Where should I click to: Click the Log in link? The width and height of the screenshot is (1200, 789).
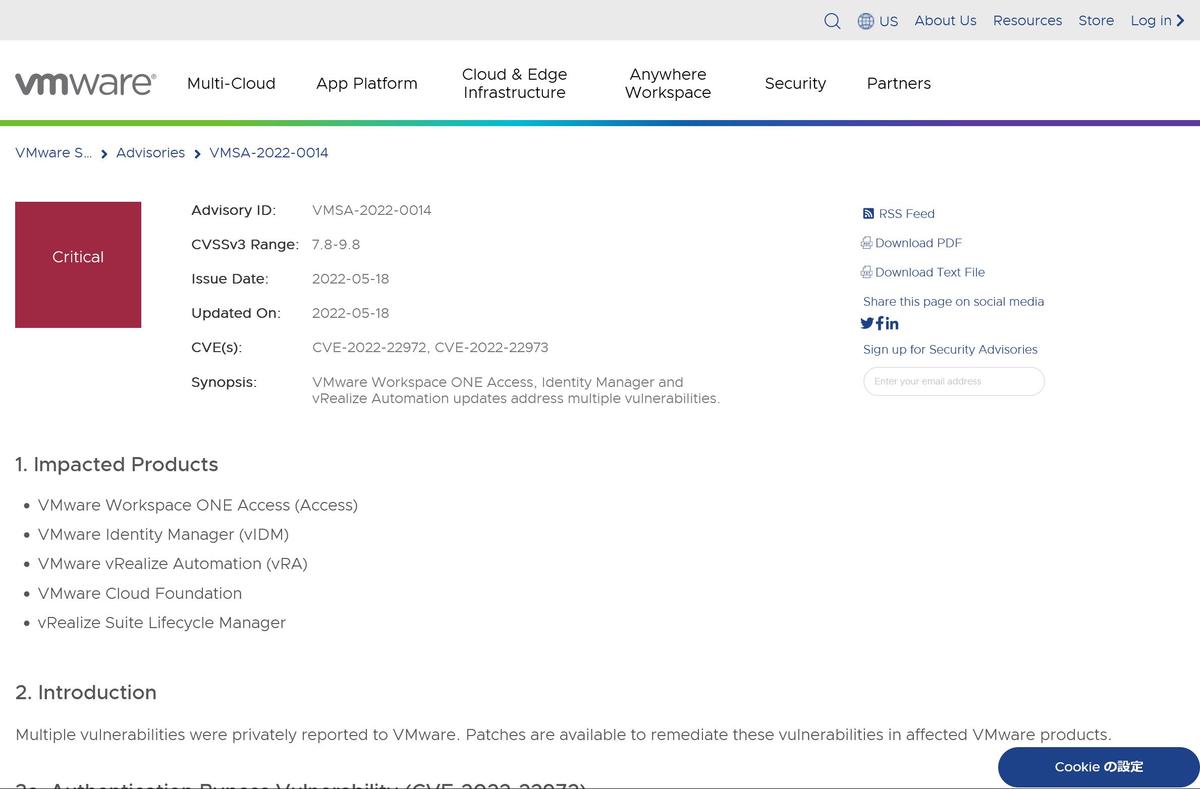[x=1151, y=21]
